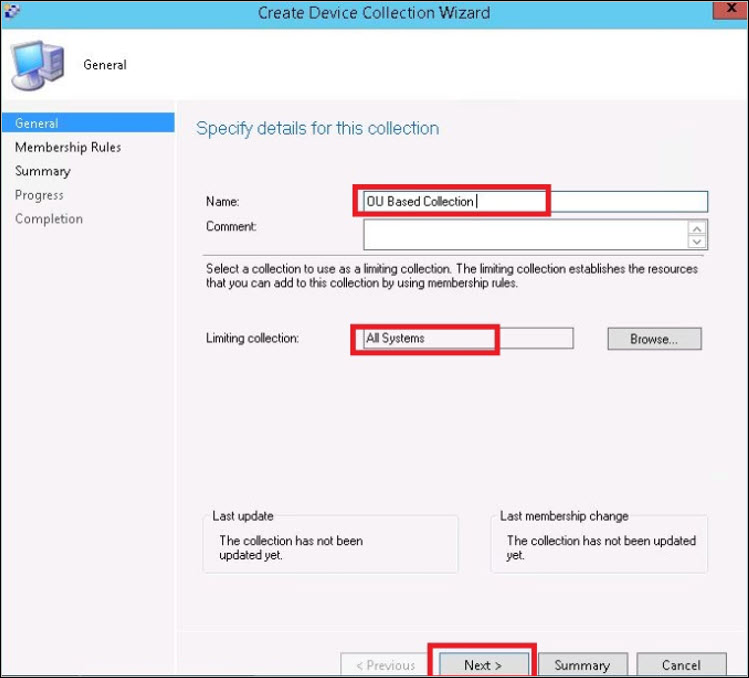This screenshot has height=678, width=749.
Task: Select the Completion step in sidebar
Action: [49, 219]
